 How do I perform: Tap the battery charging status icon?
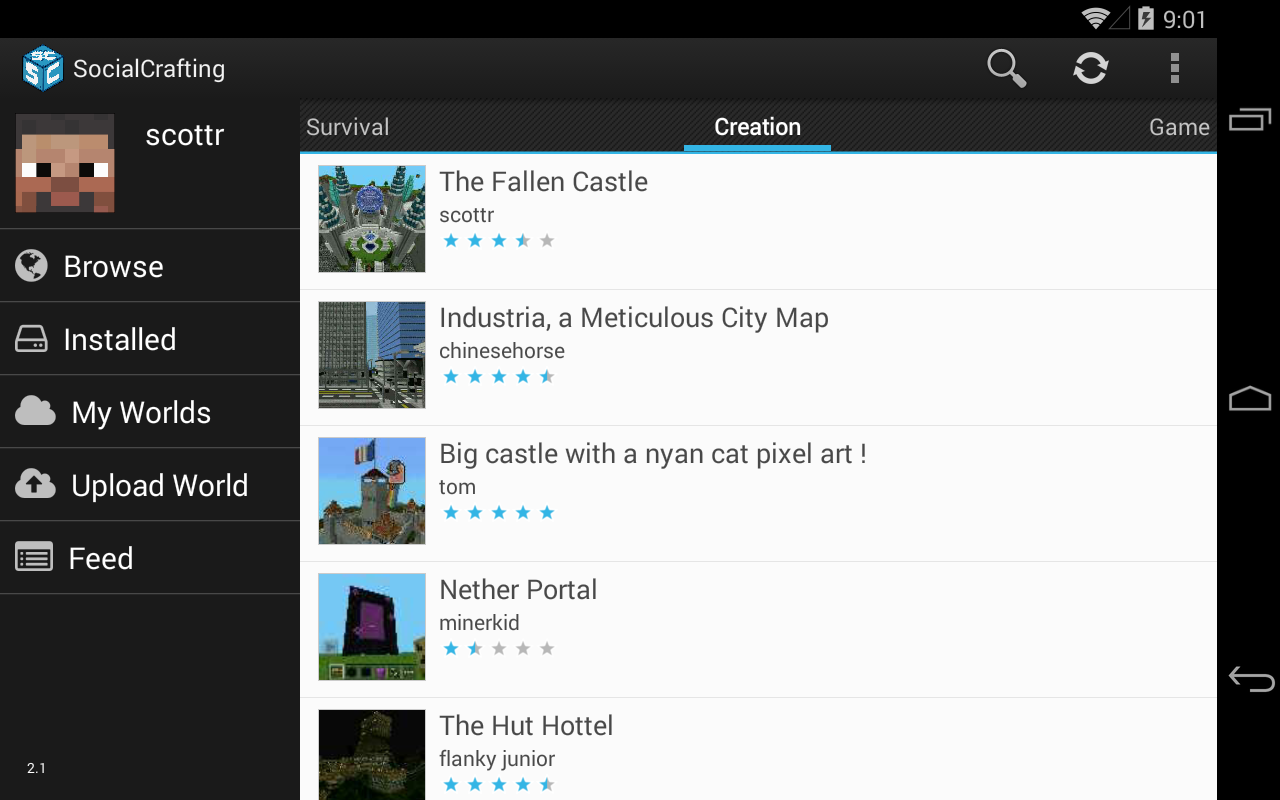pyautogui.click(x=1145, y=18)
